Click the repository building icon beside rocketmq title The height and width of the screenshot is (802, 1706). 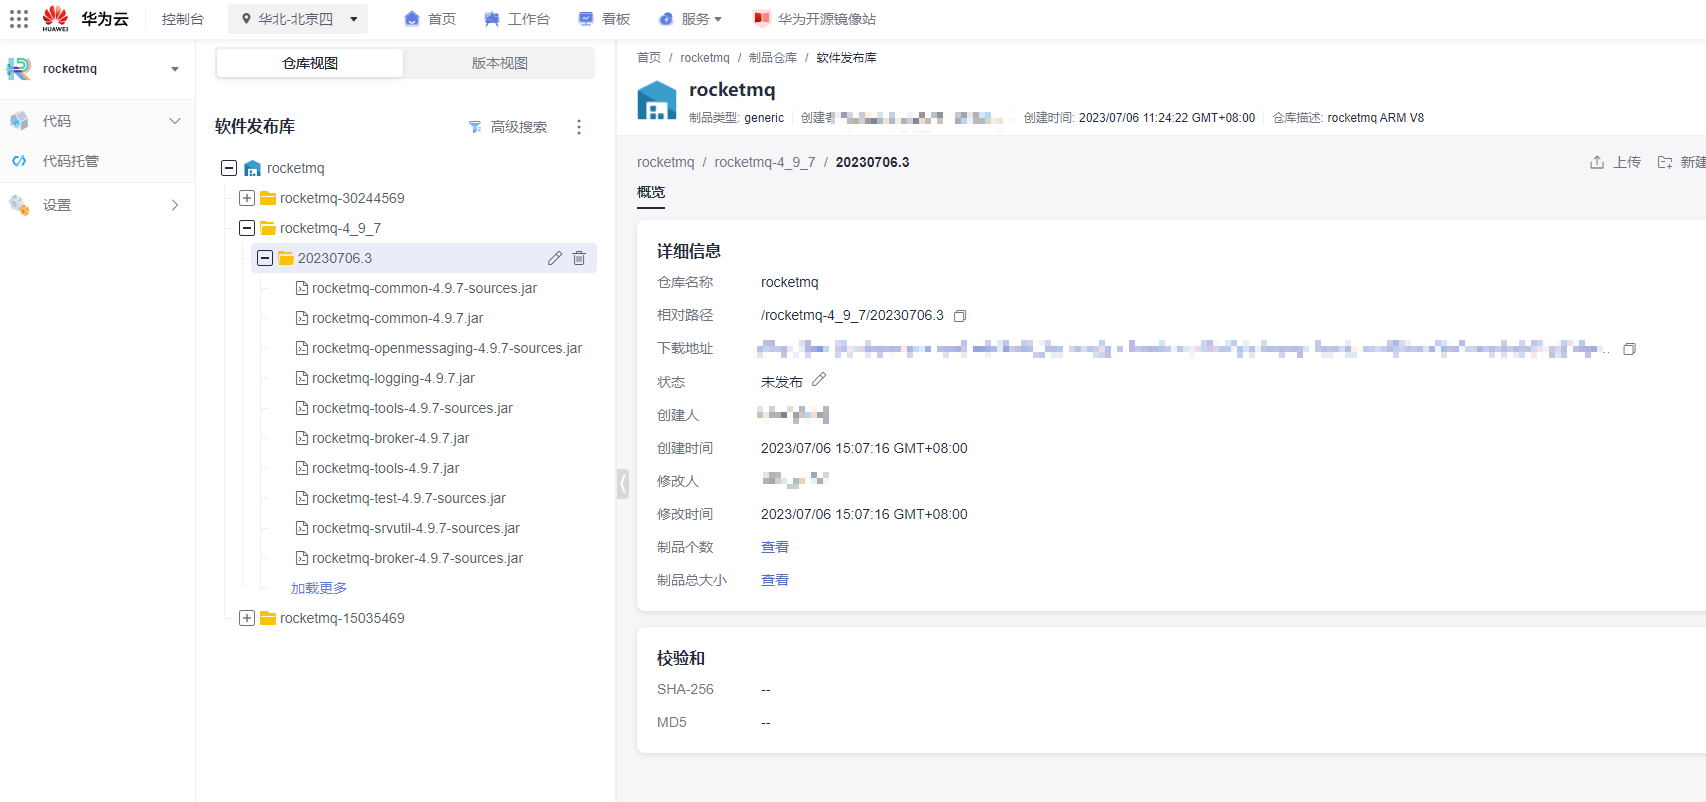(x=657, y=101)
